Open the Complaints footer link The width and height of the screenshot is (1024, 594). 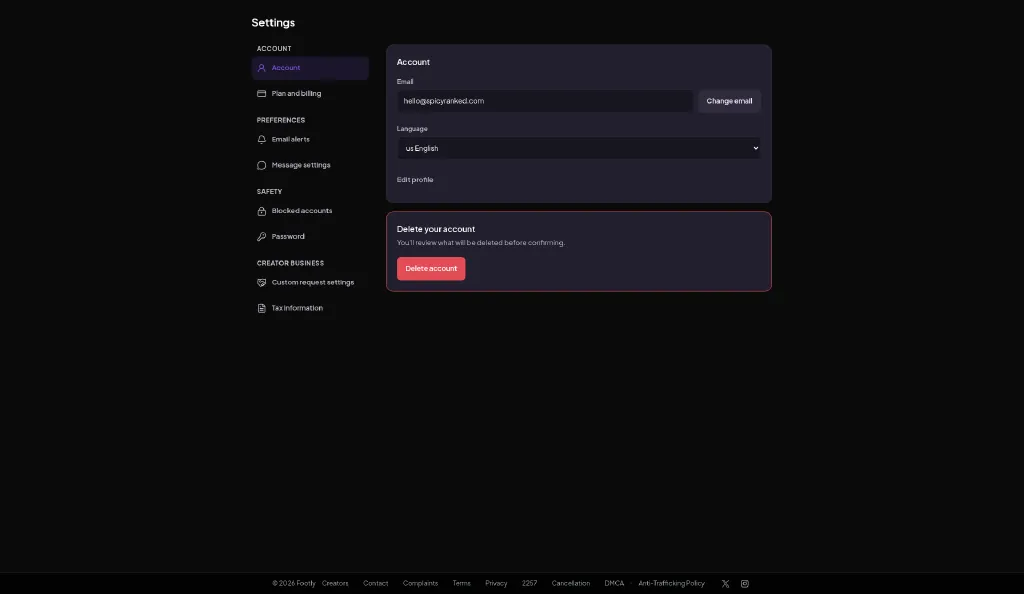[420, 584]
